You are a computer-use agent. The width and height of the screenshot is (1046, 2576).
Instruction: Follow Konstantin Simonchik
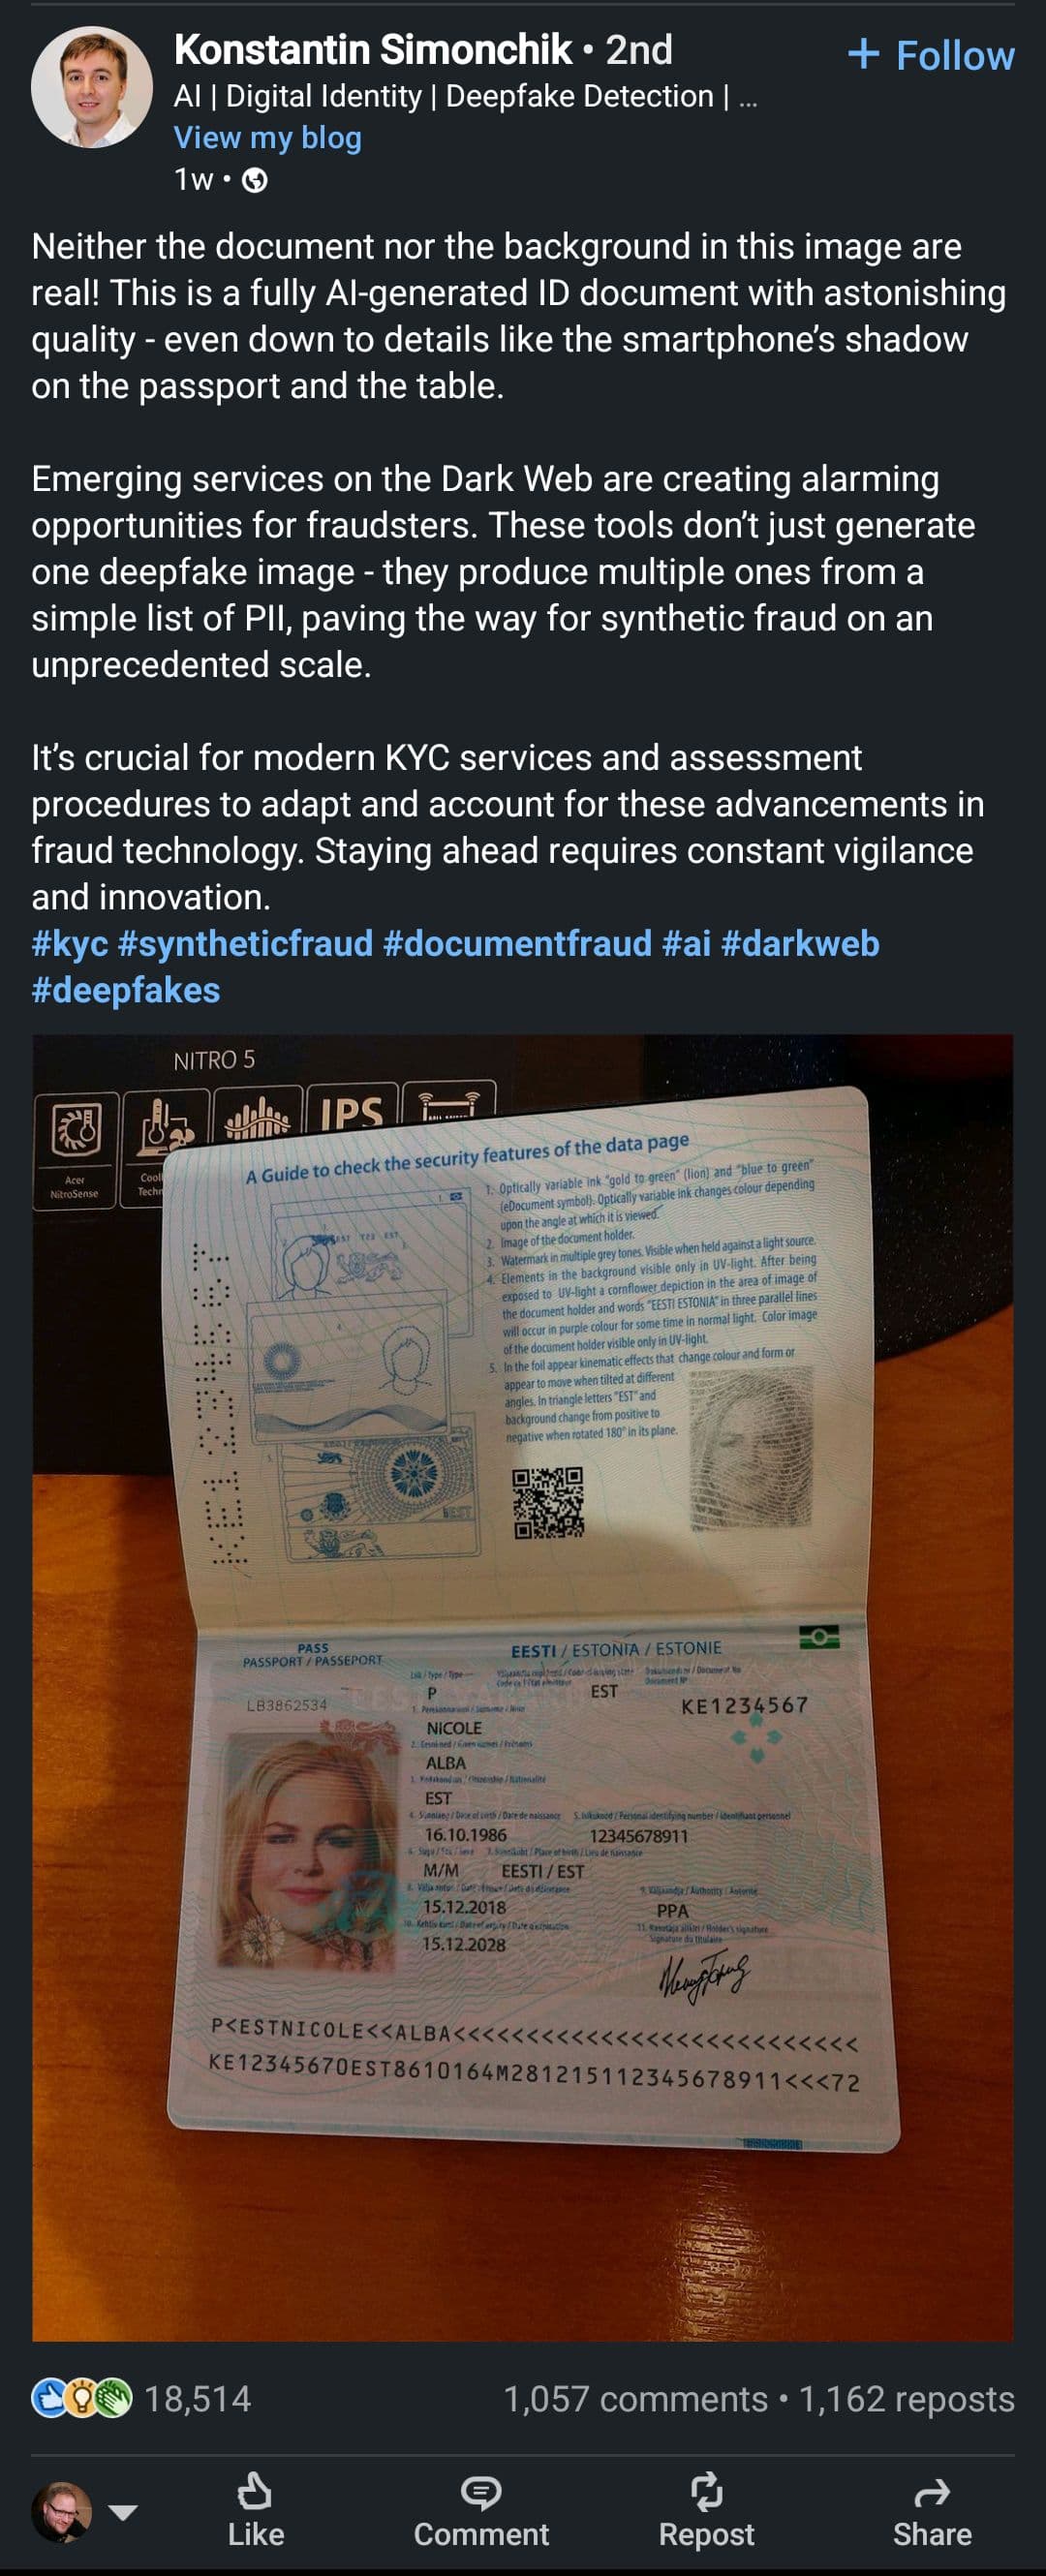tap(931, 55)
